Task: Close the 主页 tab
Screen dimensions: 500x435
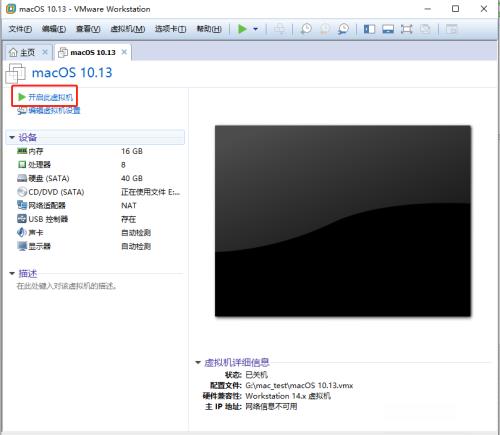Action: coord(45,52)
